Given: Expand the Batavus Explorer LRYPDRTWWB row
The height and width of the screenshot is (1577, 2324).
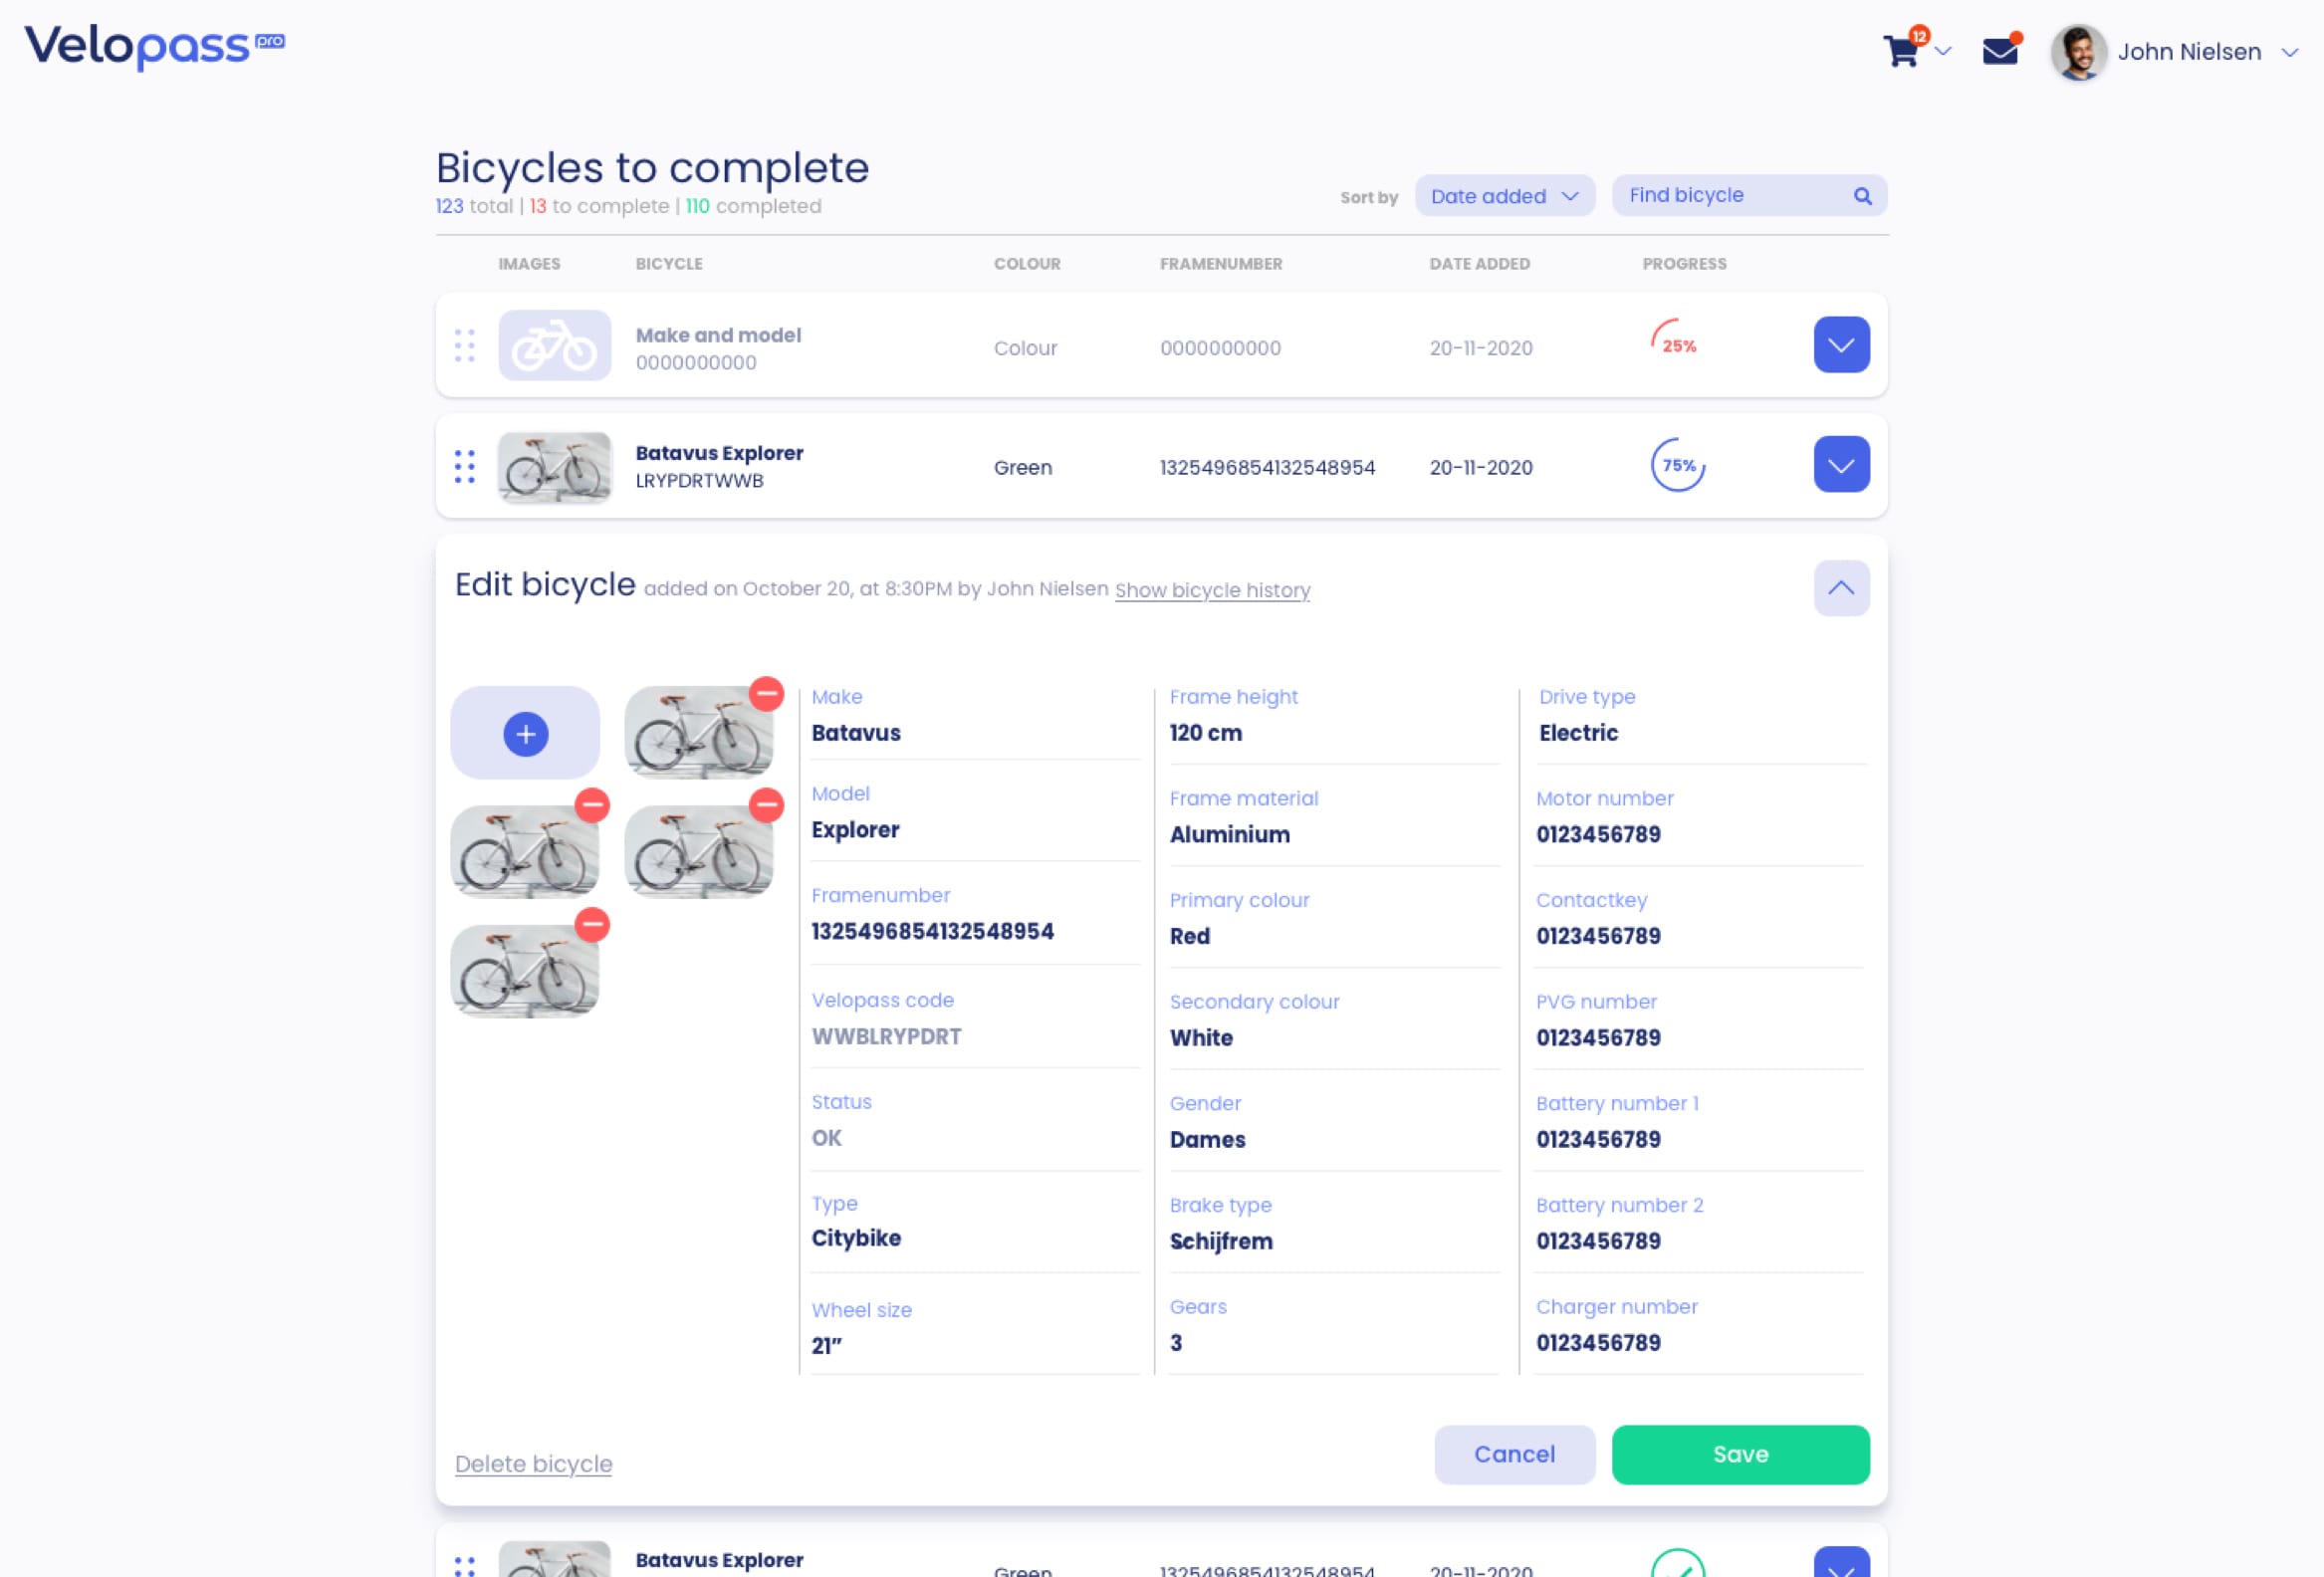Looking at the screenshot, I should coord(1842,465).
